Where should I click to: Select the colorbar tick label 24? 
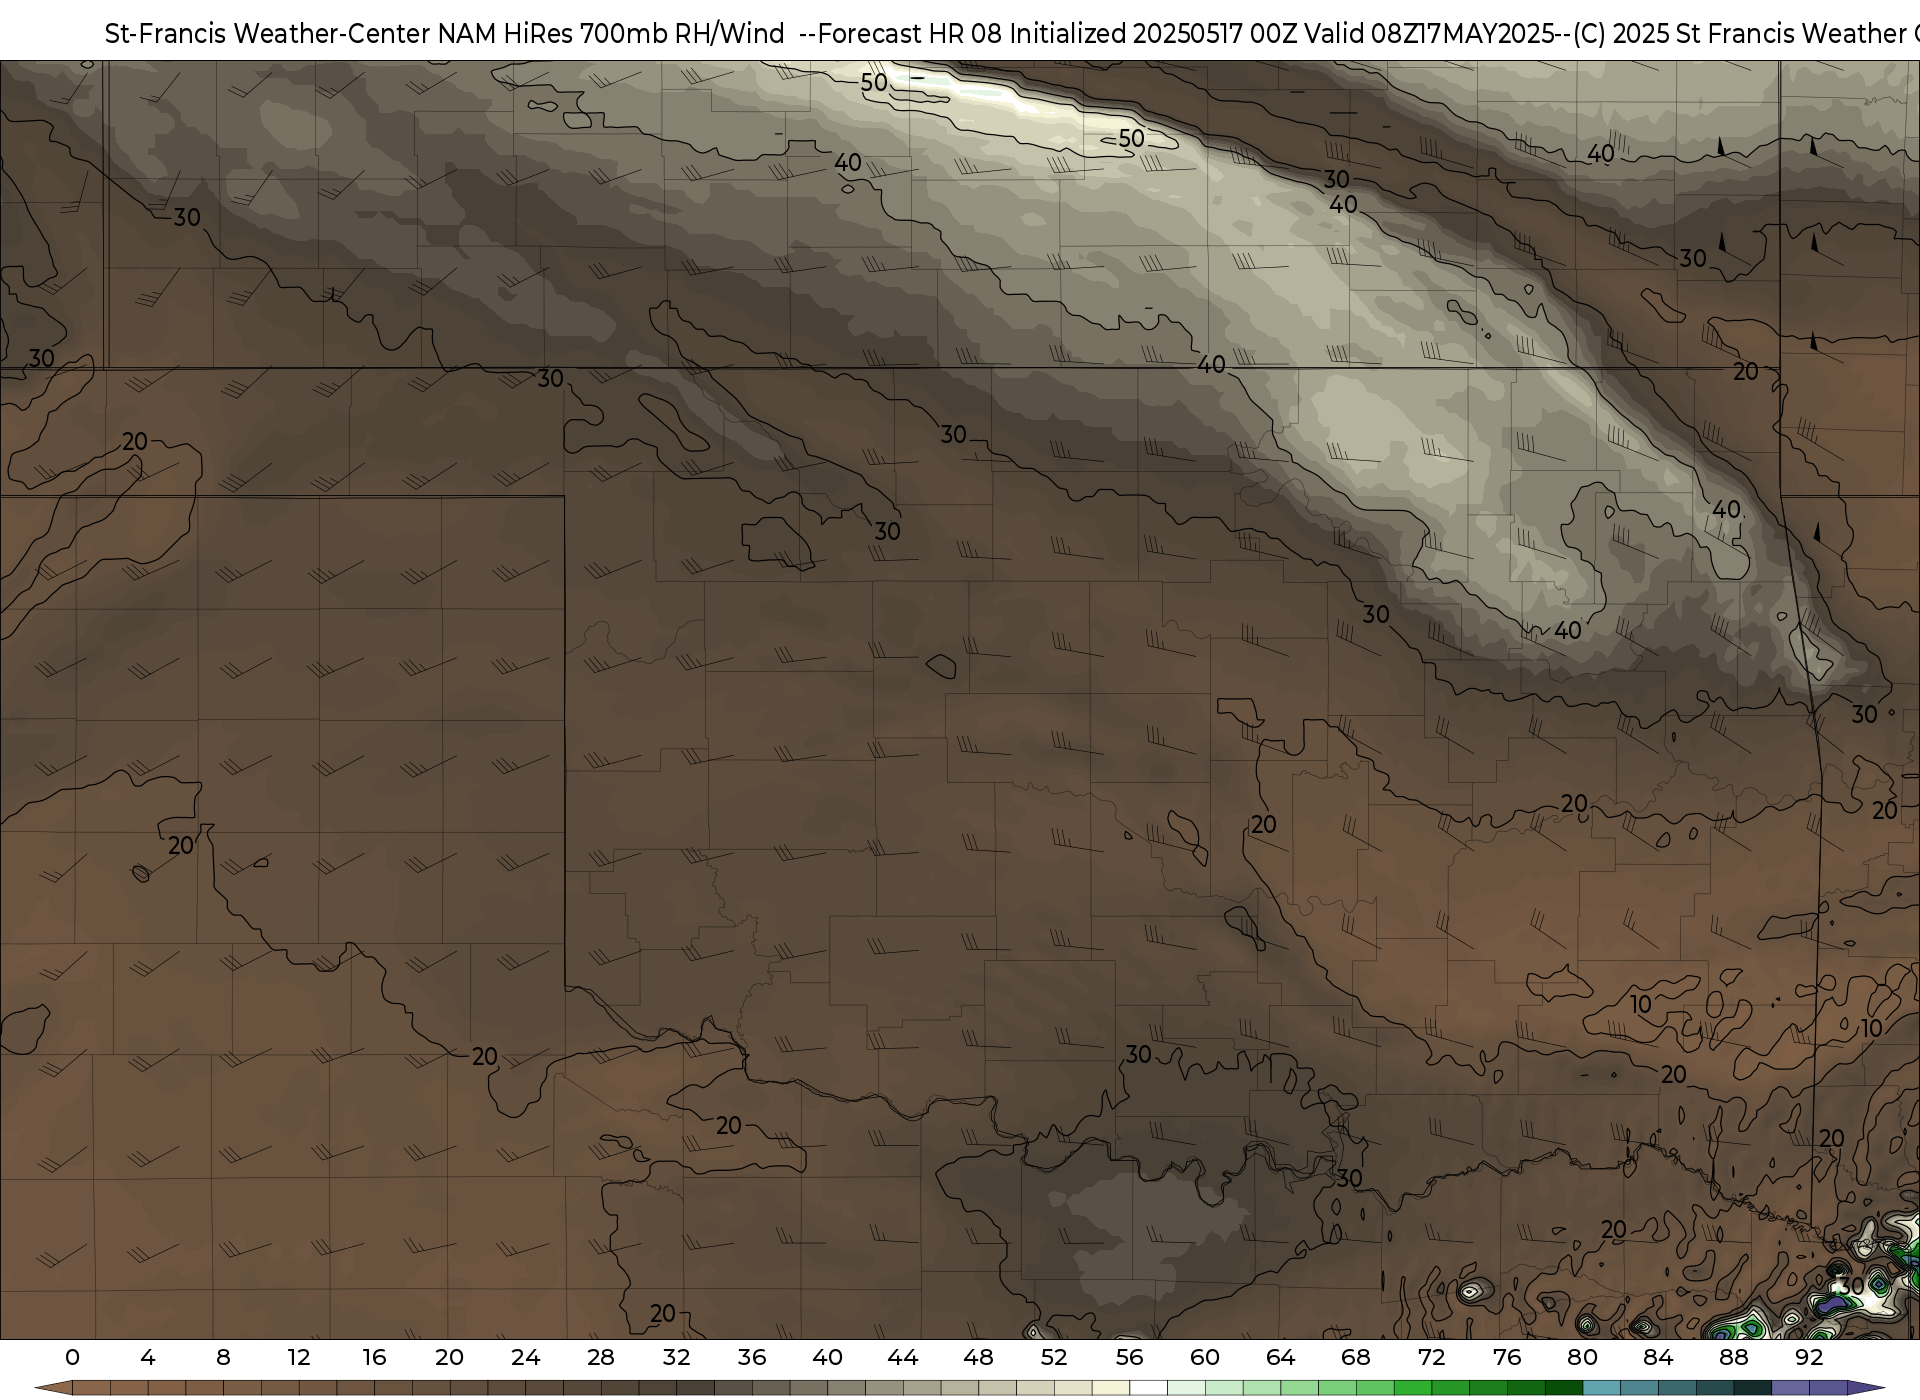tap(525, 1357)
